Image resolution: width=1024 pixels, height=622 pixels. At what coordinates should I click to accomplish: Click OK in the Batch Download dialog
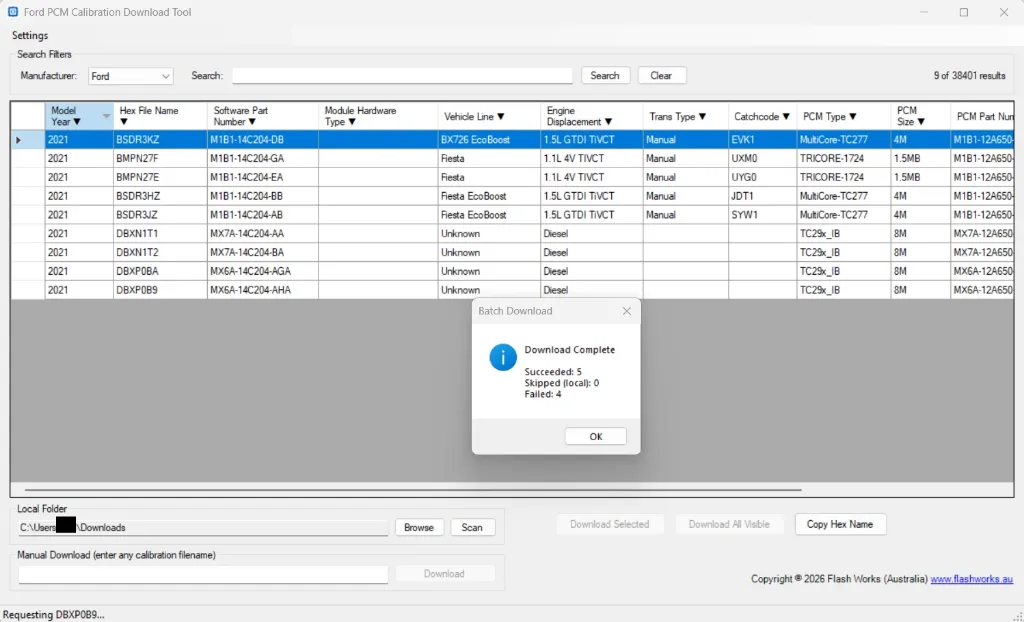595,437
